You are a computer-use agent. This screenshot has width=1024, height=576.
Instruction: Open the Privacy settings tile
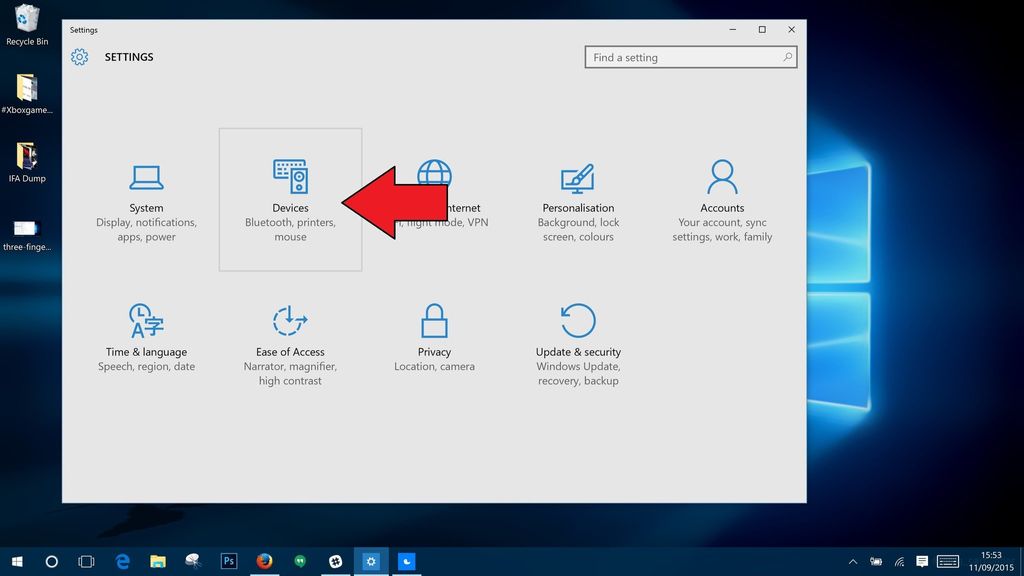tap(434, 340)
